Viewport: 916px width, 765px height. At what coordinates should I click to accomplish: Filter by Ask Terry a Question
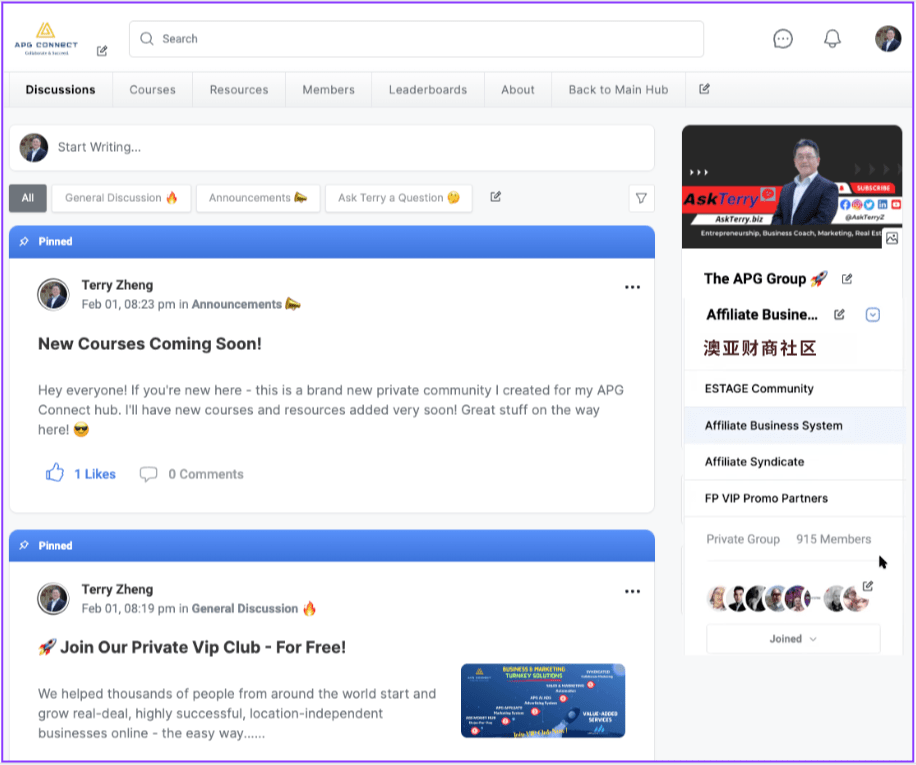398,198
